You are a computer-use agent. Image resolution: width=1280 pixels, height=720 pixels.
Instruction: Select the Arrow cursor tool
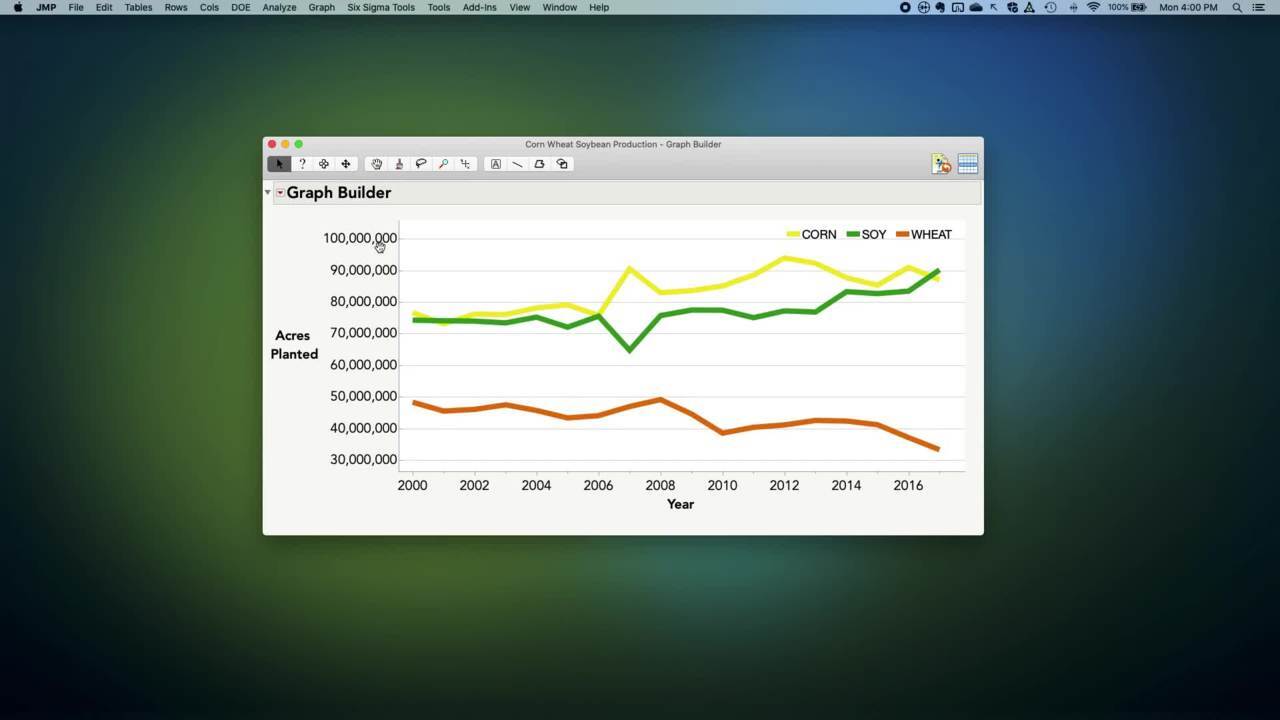(279, 164)
